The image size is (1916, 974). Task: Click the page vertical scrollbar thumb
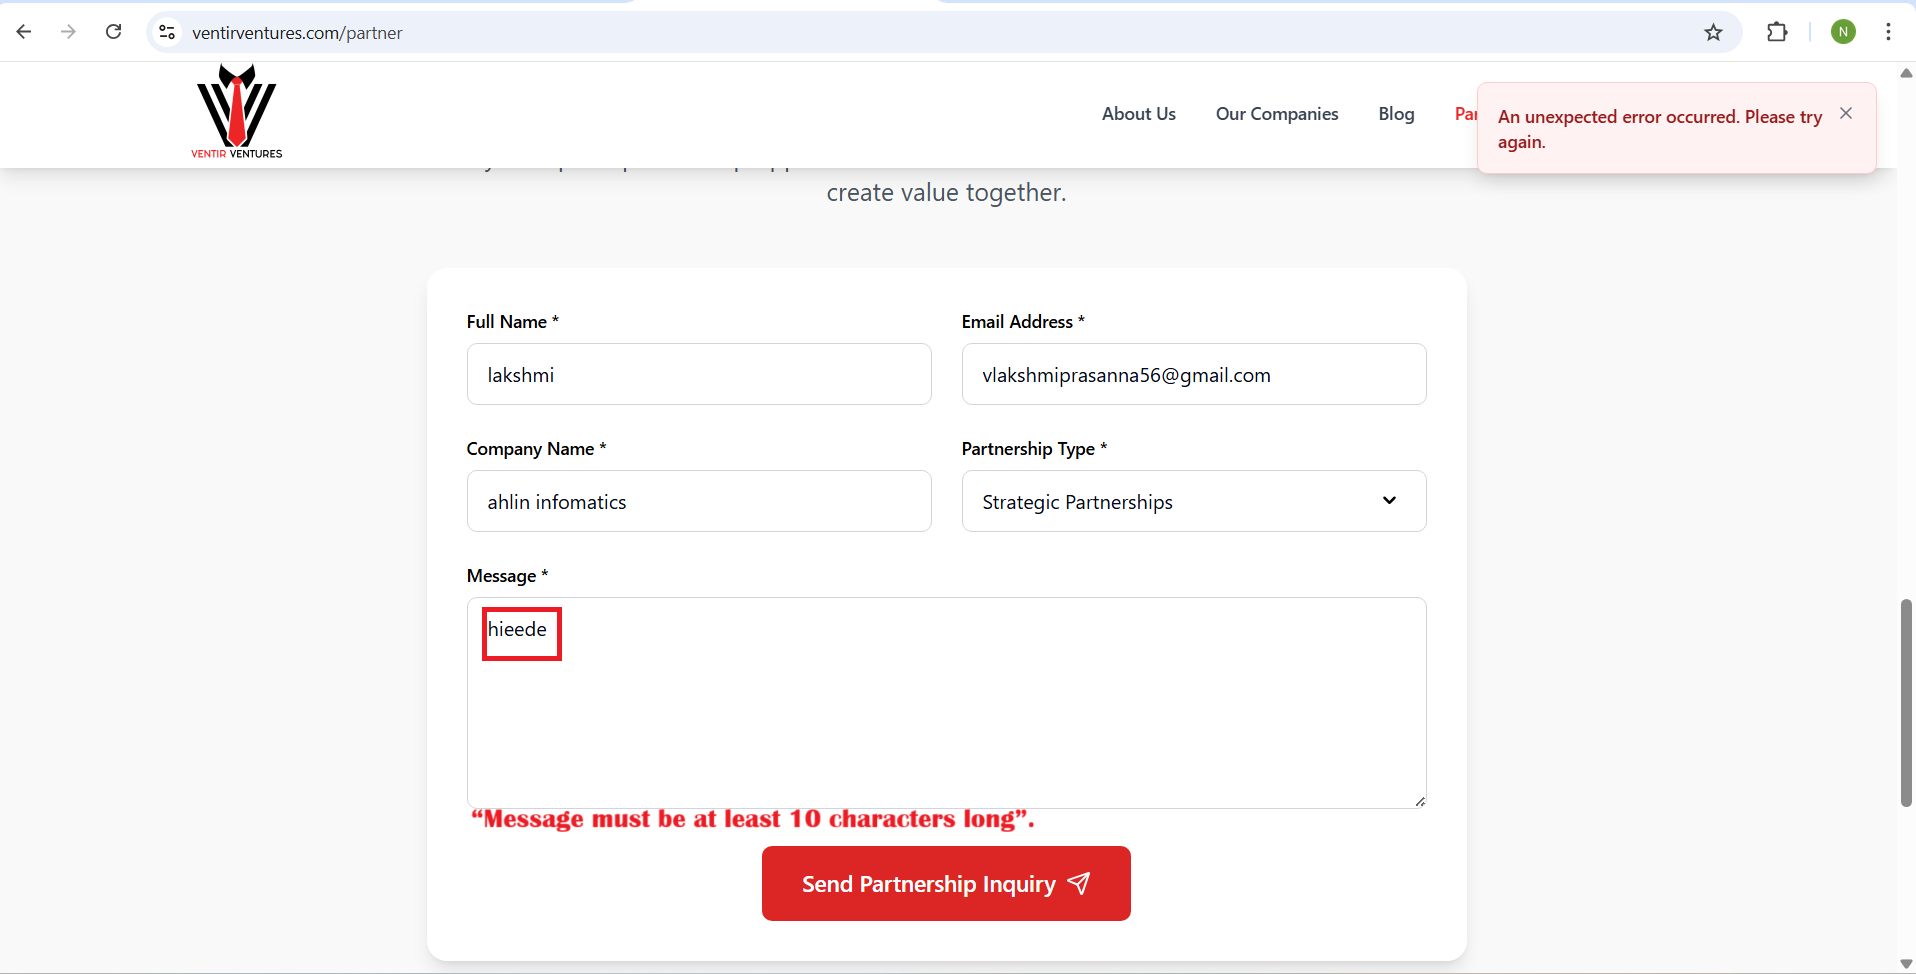(1906, 702)
